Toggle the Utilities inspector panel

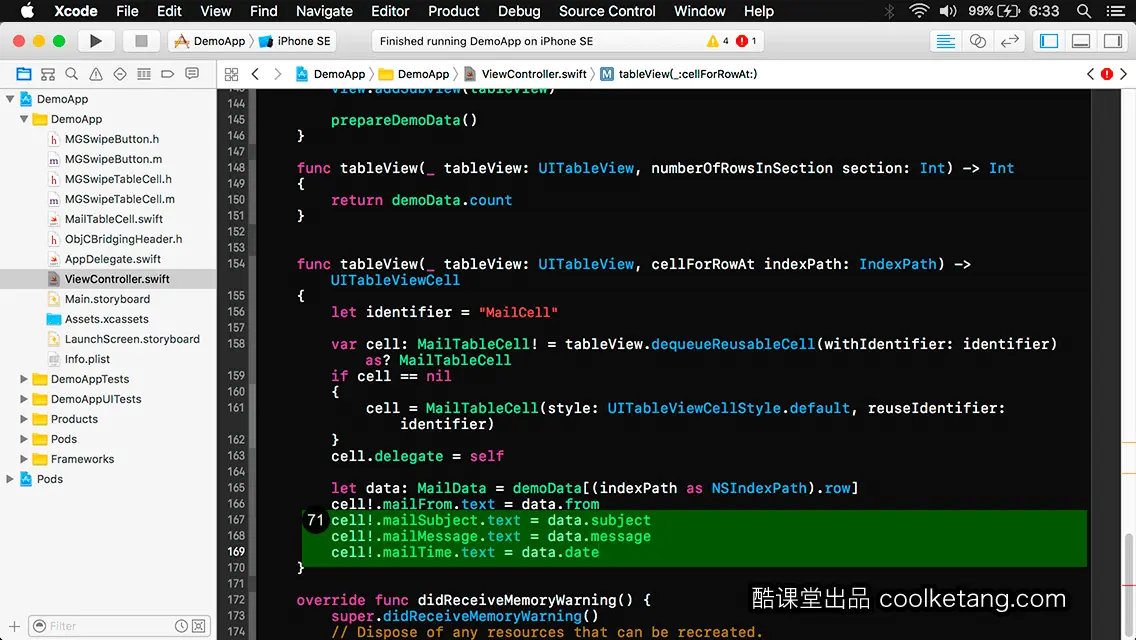1113,41
